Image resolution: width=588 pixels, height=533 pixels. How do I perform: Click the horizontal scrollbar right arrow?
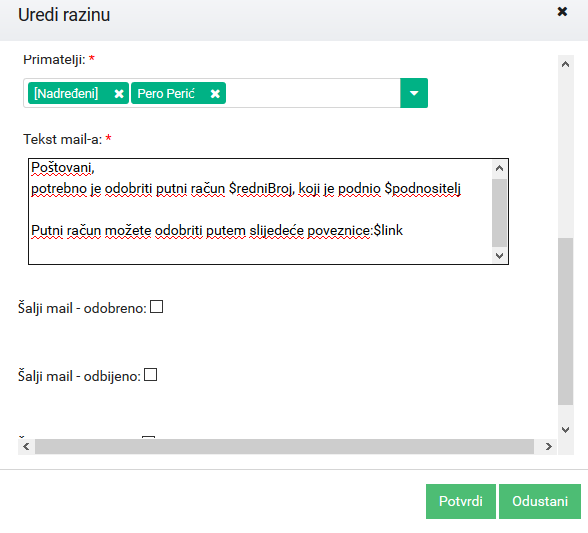pos(549,446)
